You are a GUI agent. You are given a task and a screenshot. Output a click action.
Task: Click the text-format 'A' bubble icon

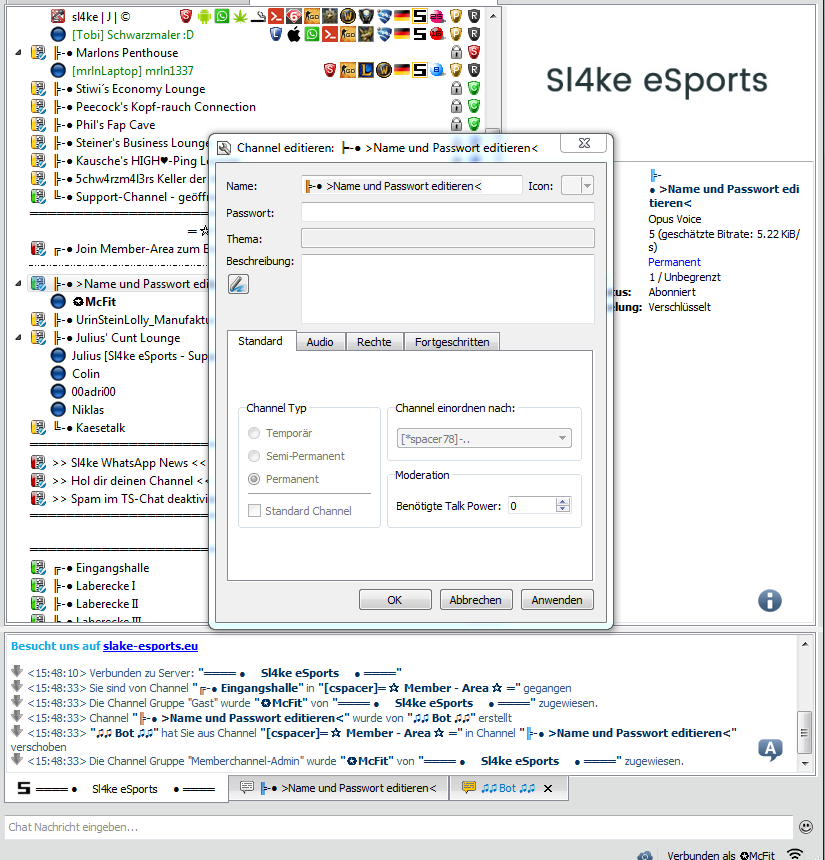770,749
